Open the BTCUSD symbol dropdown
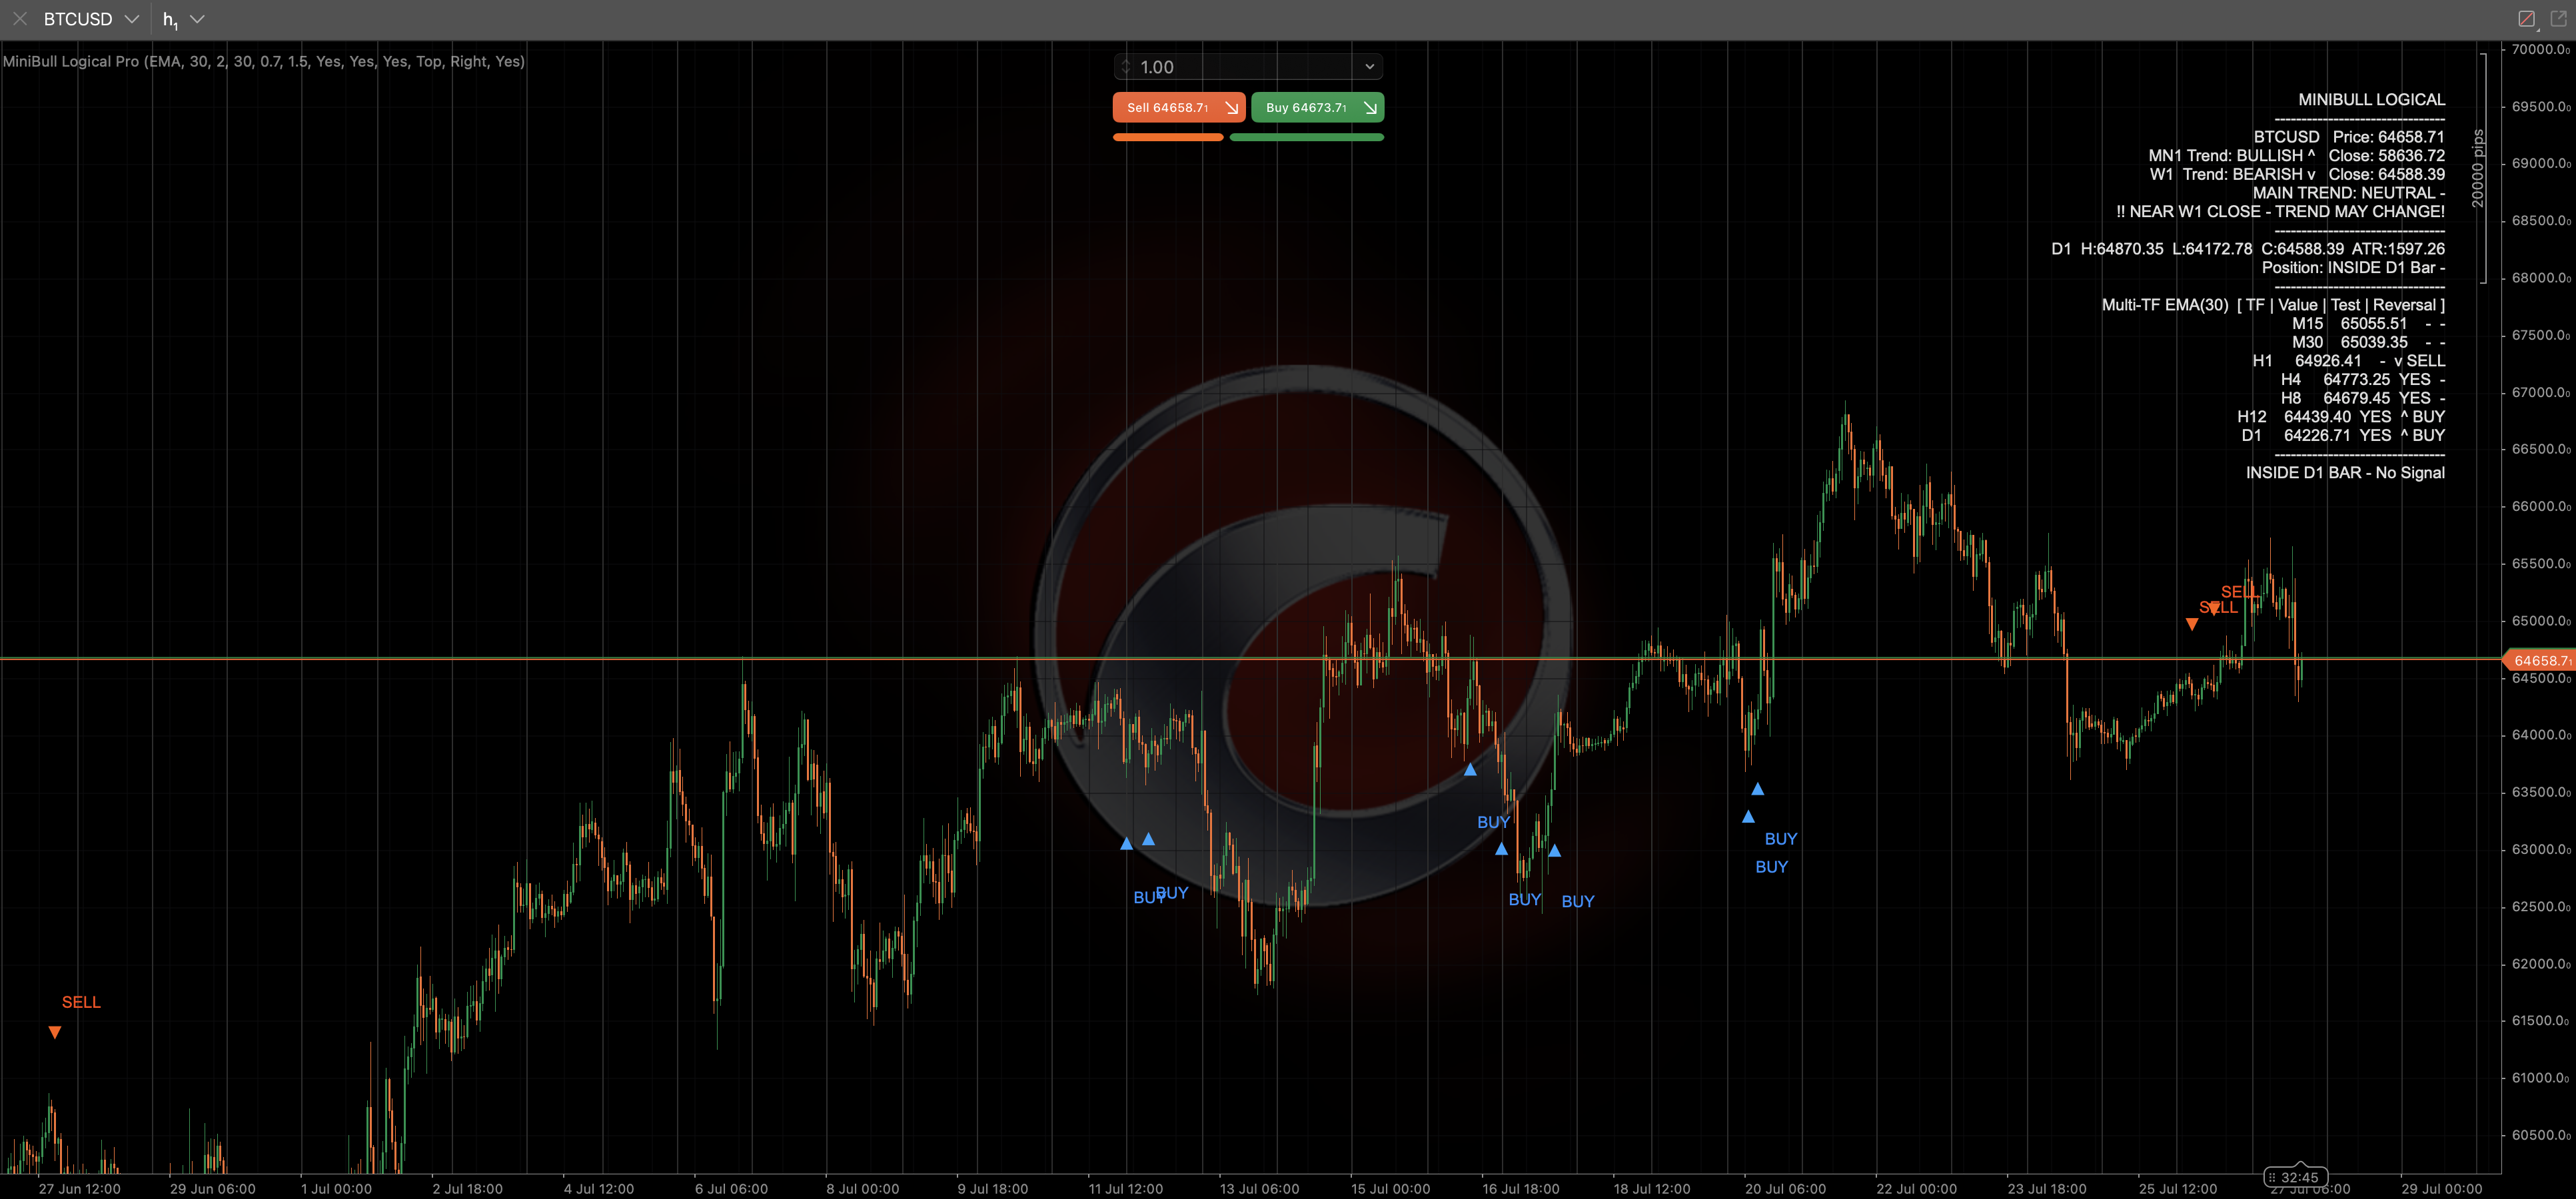2576x1199 pixels. 91,19
